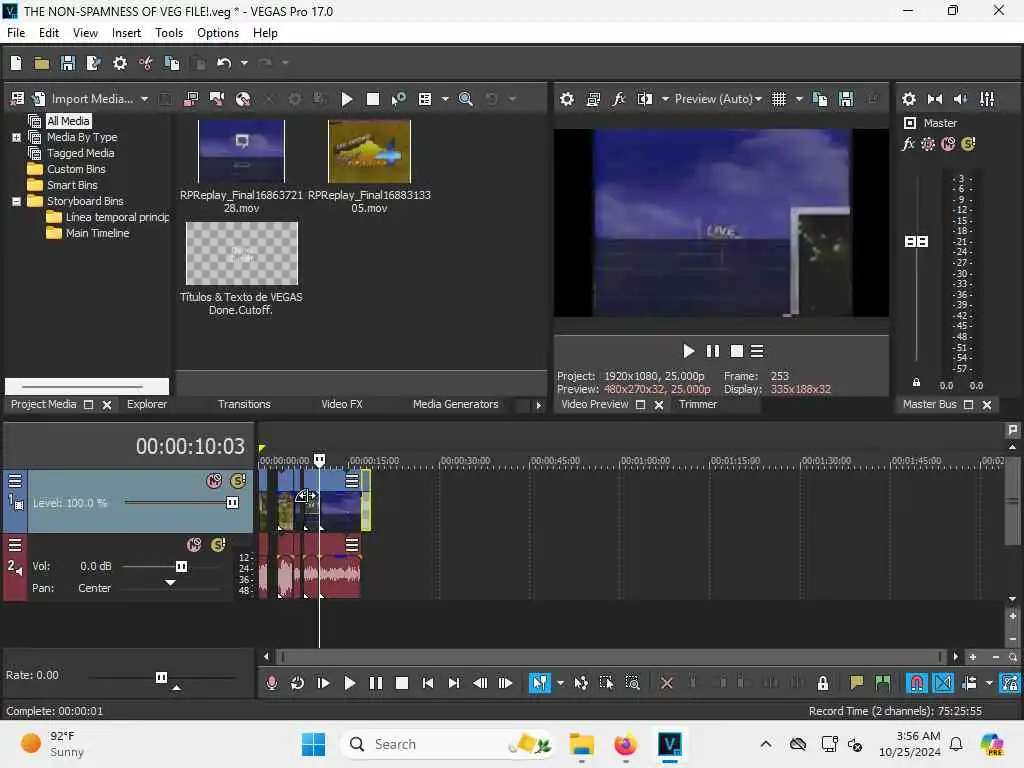
Task: Play in the Video Preview transport
Action: tap(688, 351)
